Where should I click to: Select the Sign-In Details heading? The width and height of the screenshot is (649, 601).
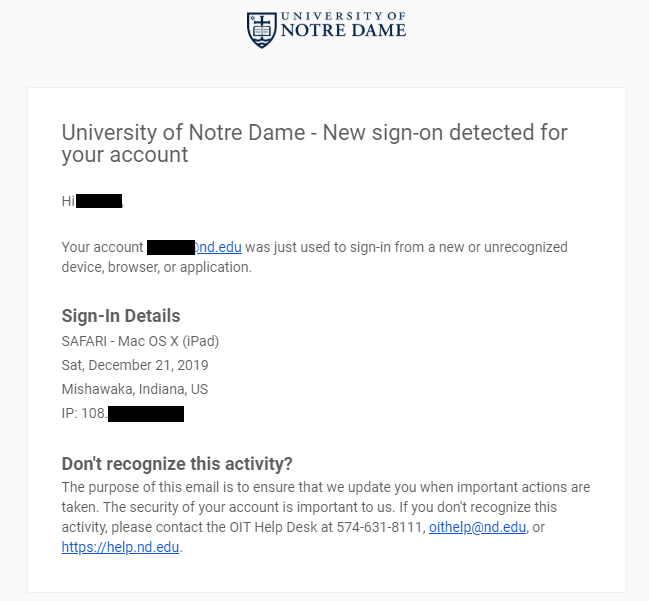click(121, 316)
